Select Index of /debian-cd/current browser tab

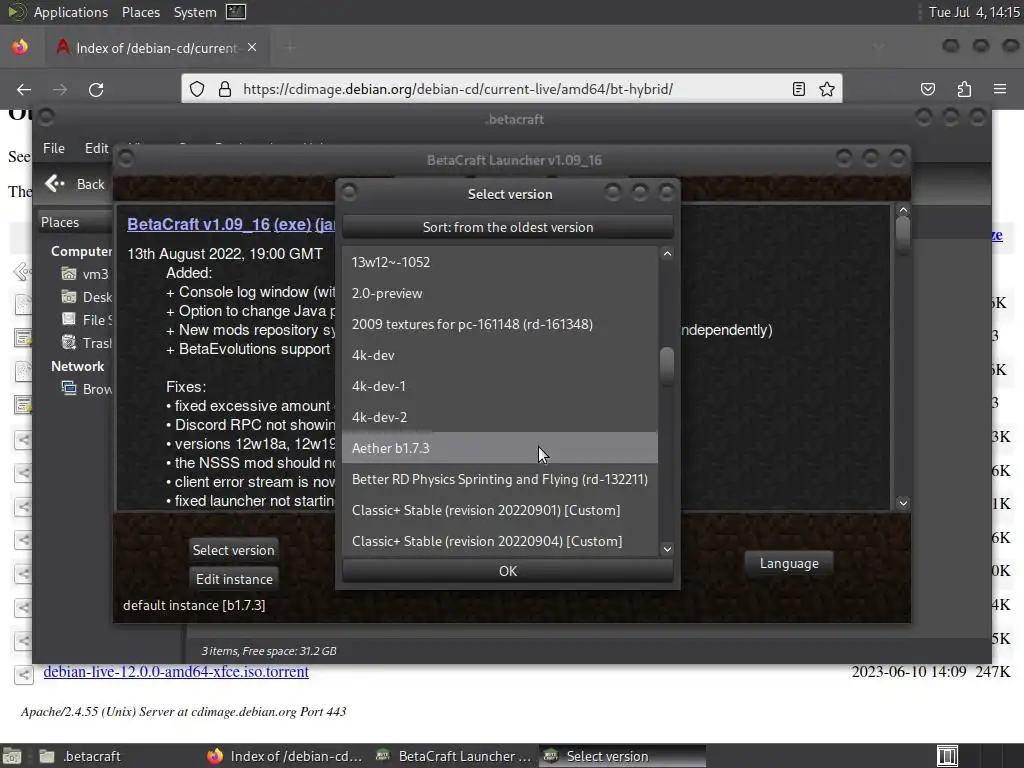point(157,48)
